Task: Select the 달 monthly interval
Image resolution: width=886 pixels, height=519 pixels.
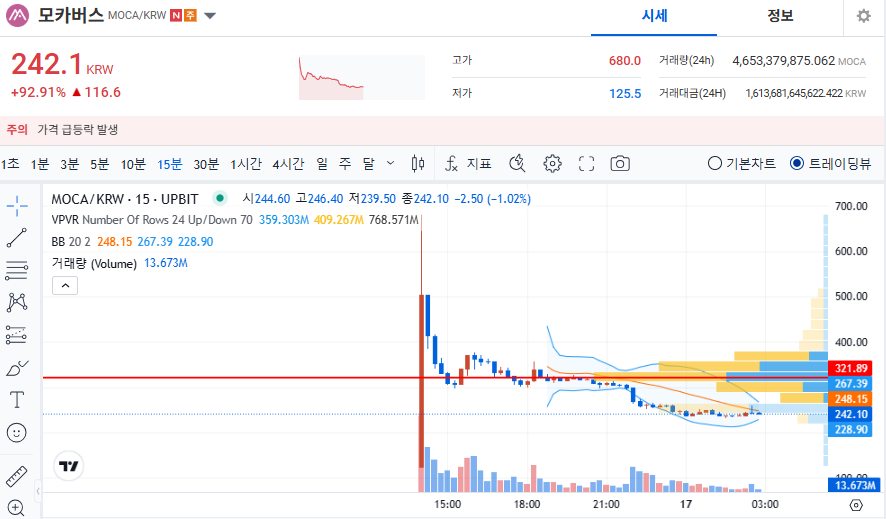Action: point(368,164)
